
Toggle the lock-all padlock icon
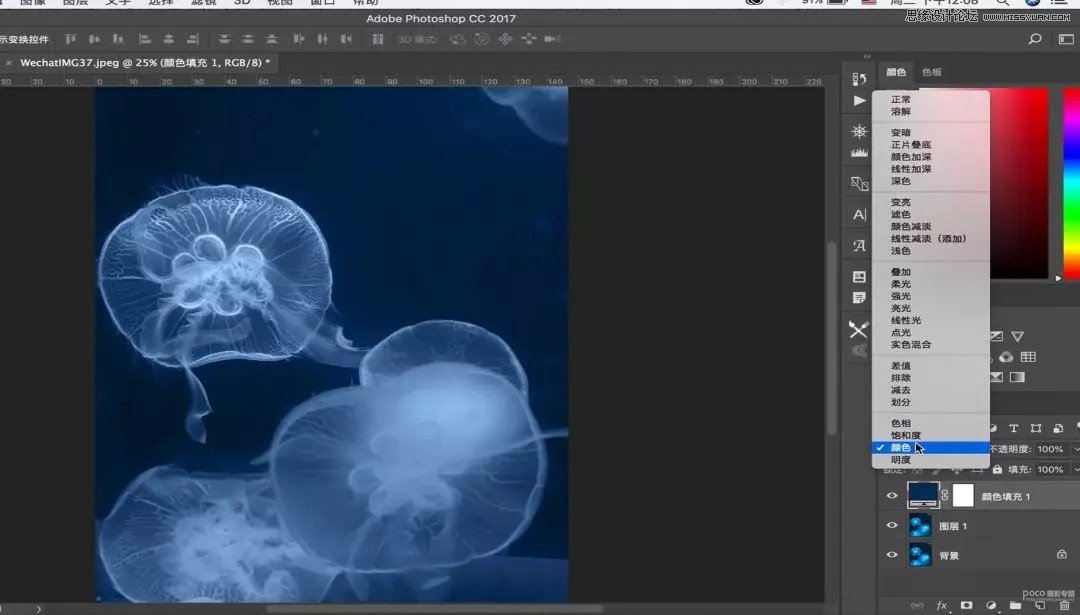tap(997, 470)
